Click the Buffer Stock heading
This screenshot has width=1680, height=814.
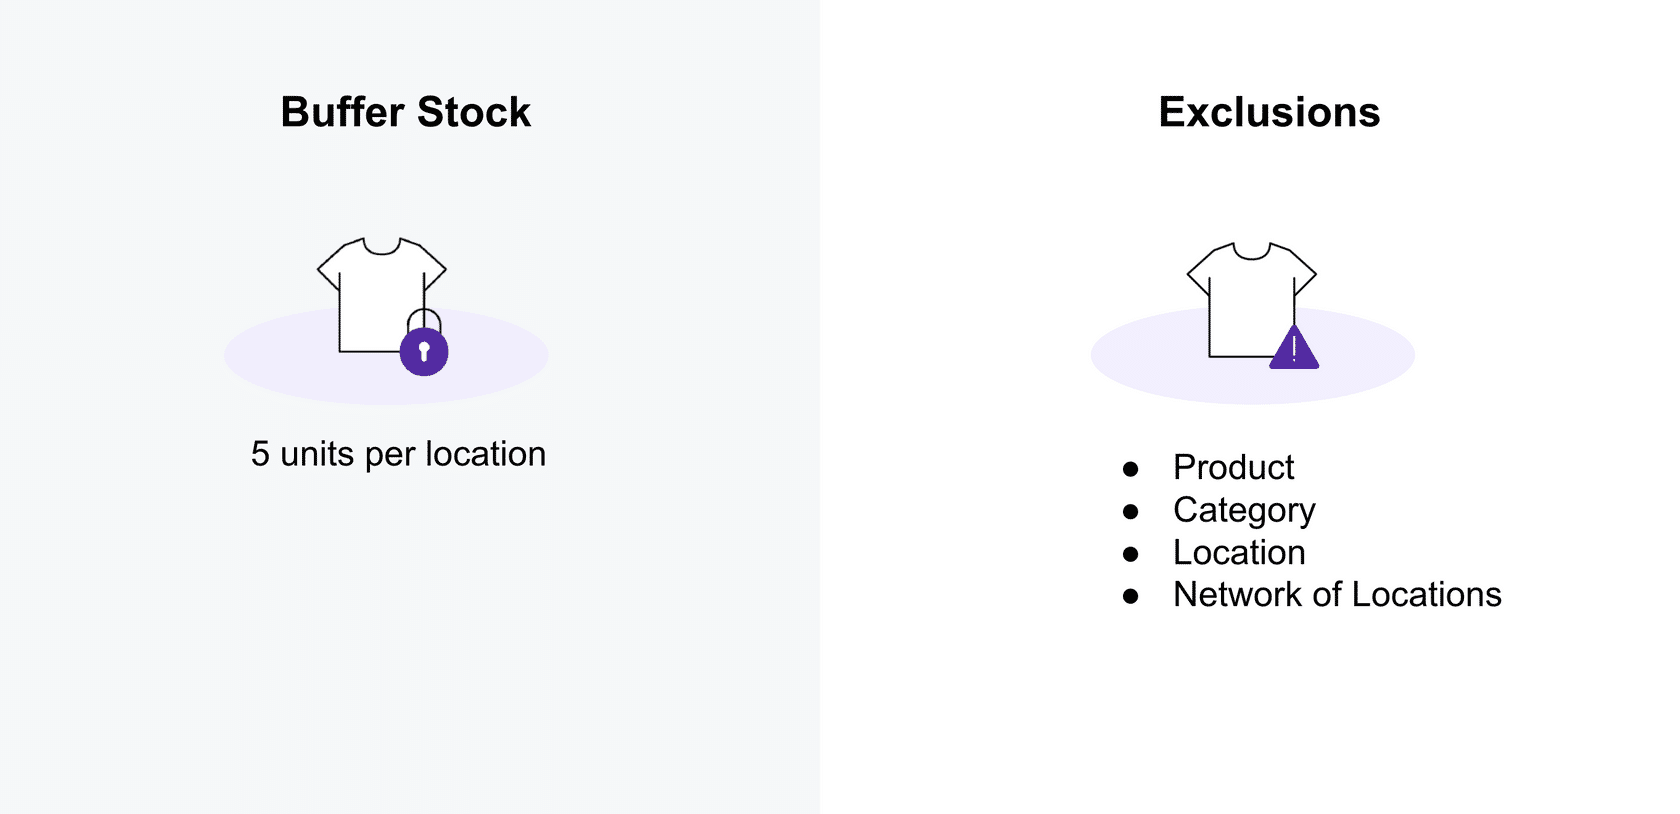(x=405, y=112)
